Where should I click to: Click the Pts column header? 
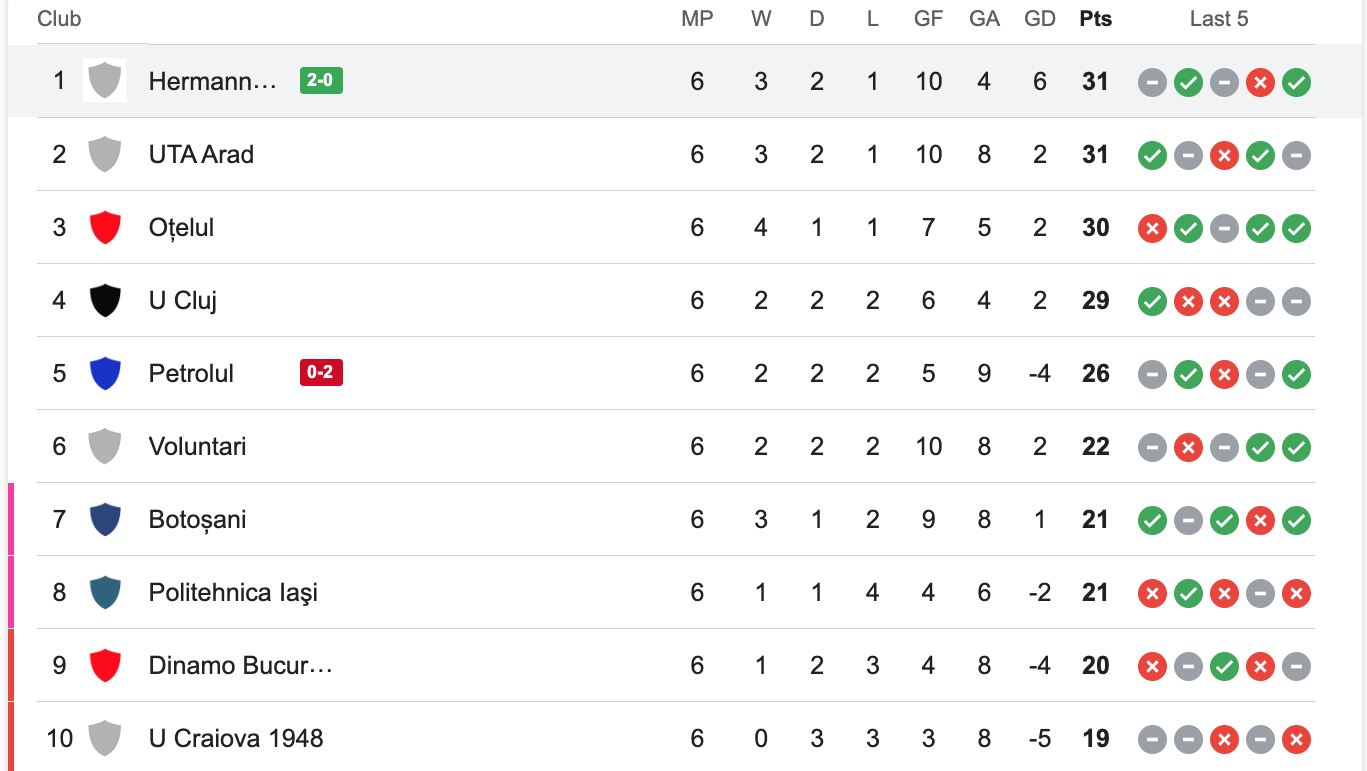1096,19
